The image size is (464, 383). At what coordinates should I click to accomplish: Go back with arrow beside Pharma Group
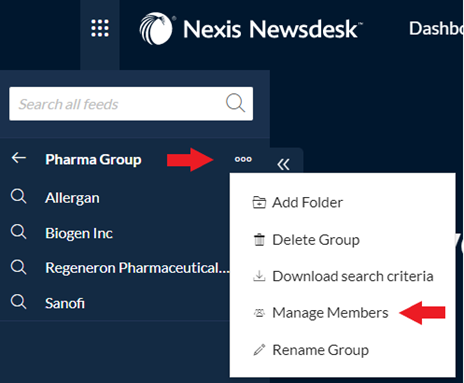19,158
